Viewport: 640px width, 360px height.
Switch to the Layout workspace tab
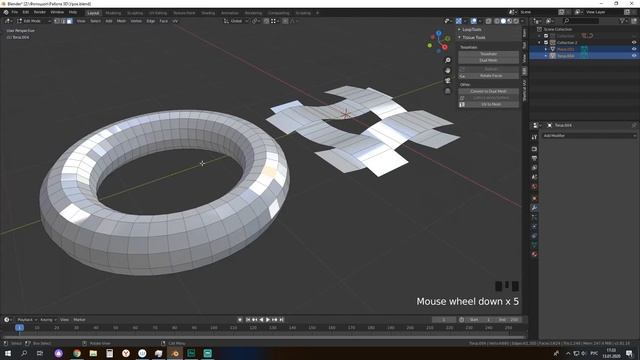93,13
